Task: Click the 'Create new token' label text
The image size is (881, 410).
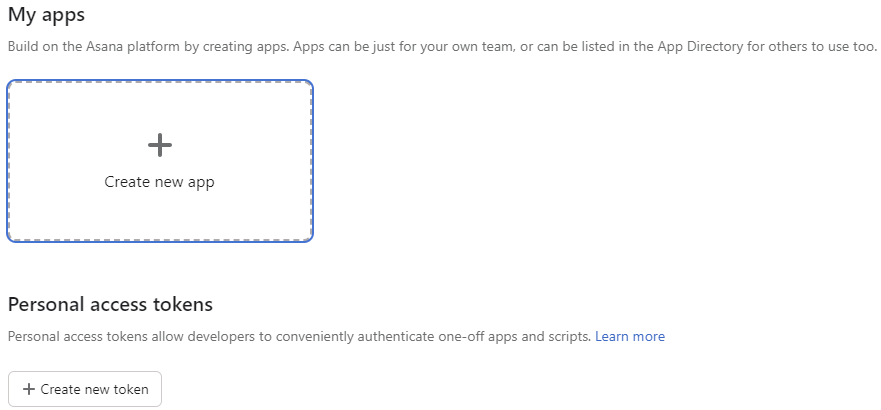Action: (94, 389)
